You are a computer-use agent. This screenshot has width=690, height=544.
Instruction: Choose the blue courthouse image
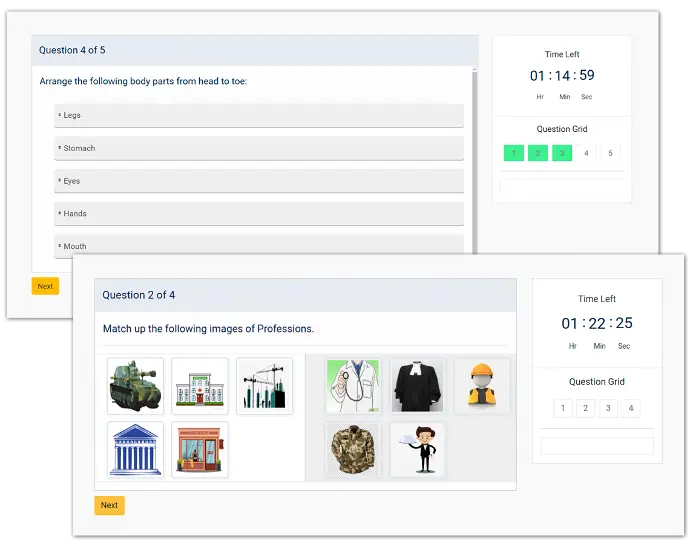click(x=135, y=449)
